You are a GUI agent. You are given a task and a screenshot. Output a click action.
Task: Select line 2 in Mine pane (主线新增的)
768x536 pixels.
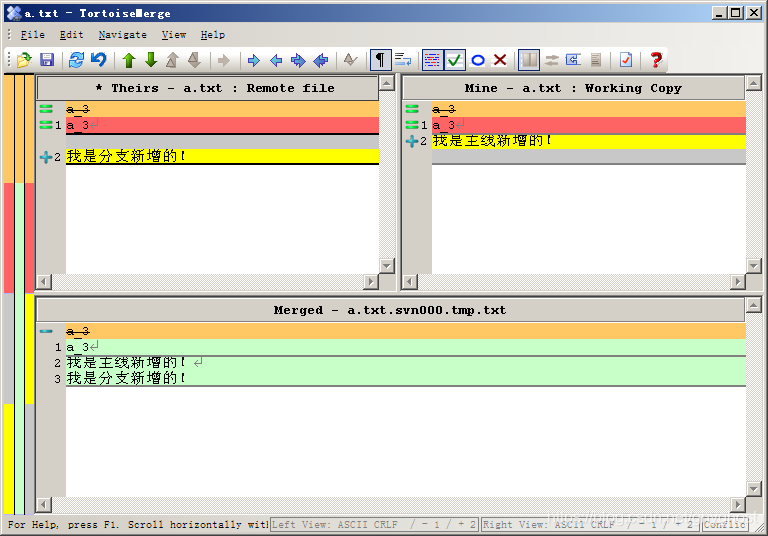[589, 141]
